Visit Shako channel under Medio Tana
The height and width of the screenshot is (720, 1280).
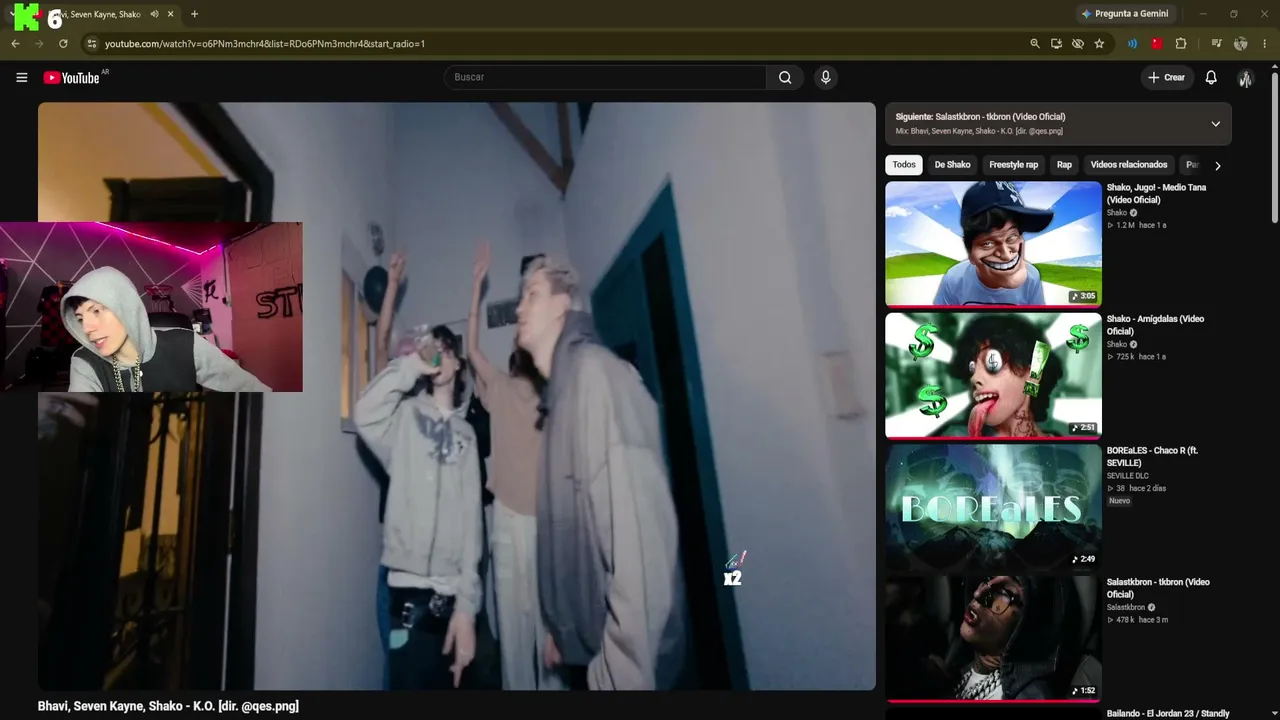pyautogui.click(x=1117, y=213)
